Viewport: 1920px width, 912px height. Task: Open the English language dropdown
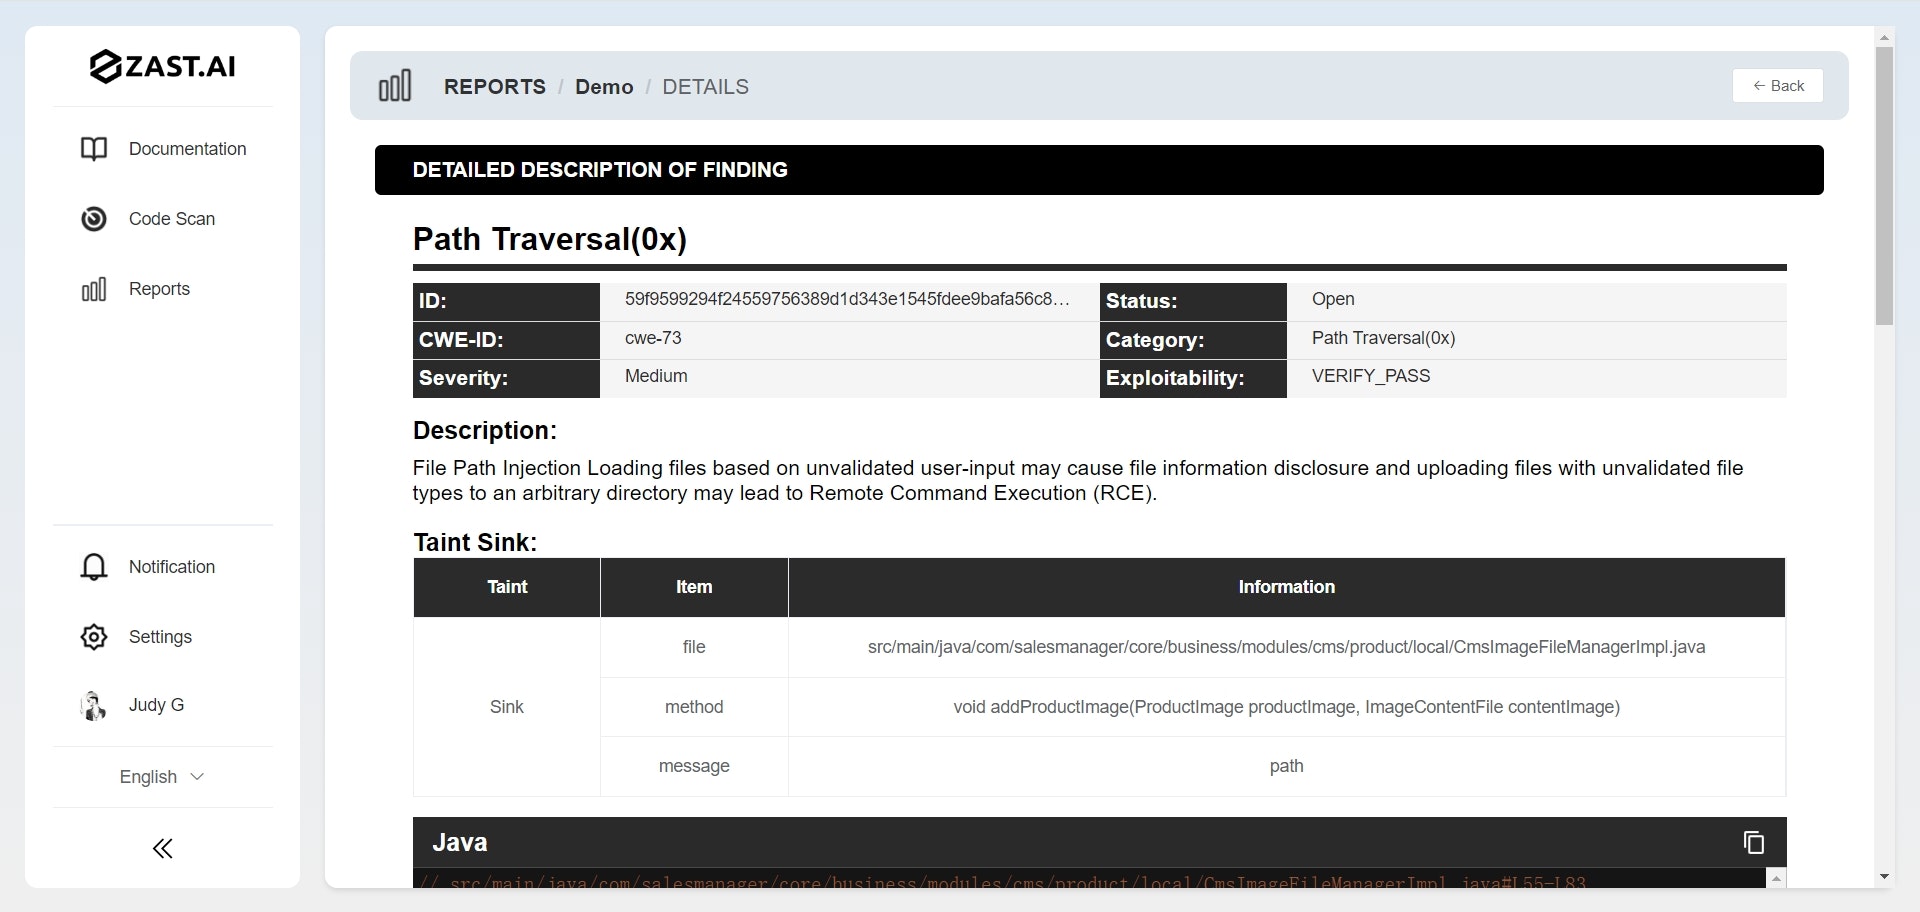(x=162, y=777)
